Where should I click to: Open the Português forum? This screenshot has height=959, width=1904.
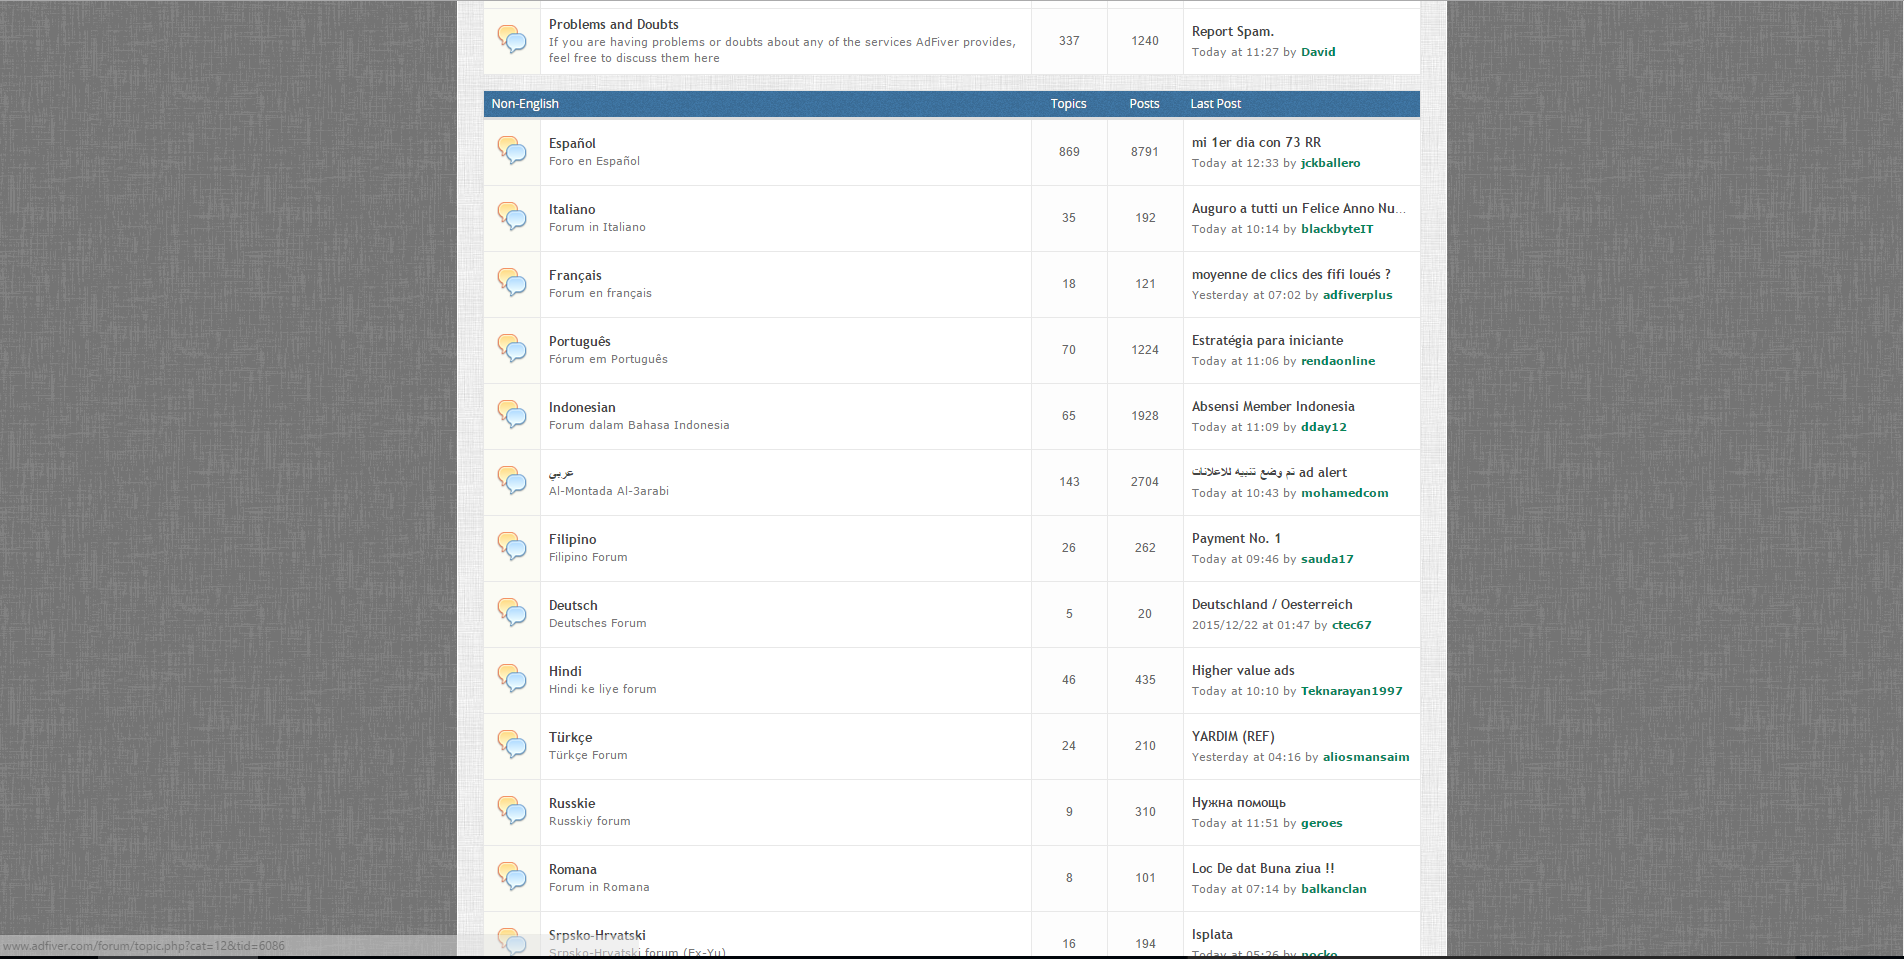579,341
